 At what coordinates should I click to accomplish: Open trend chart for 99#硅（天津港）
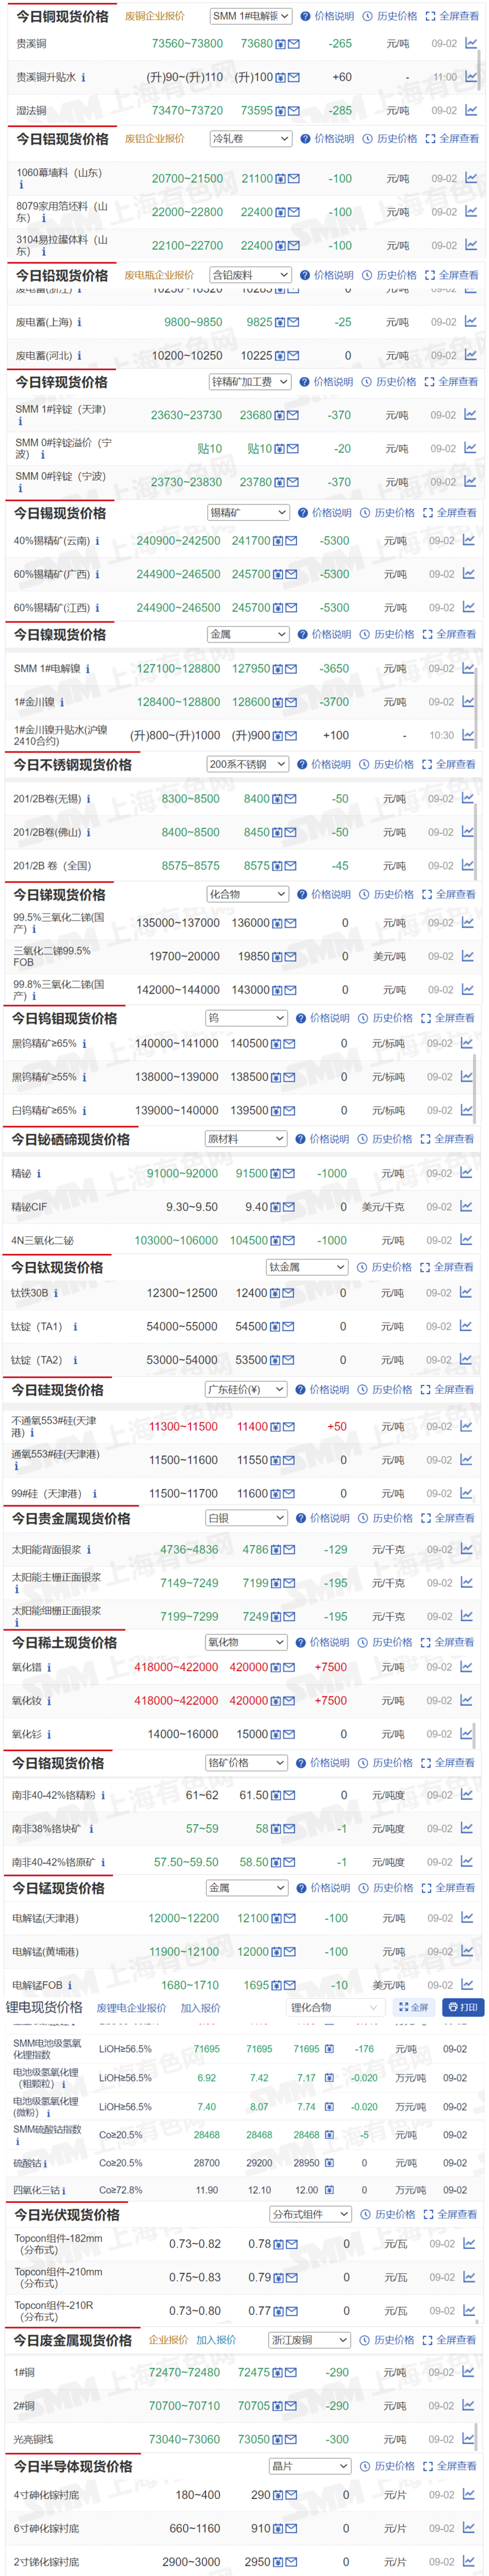pyautogui.click(x=467, y=1493)
